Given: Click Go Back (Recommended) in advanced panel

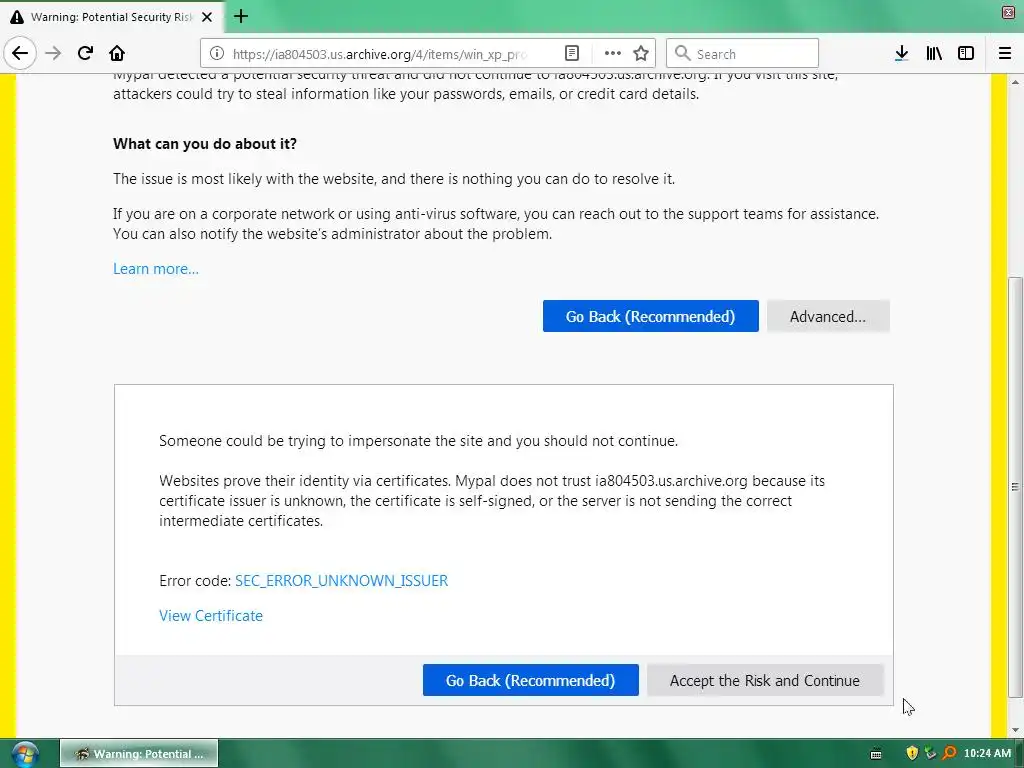Looking at the screenshot, I should coord(530,680).
